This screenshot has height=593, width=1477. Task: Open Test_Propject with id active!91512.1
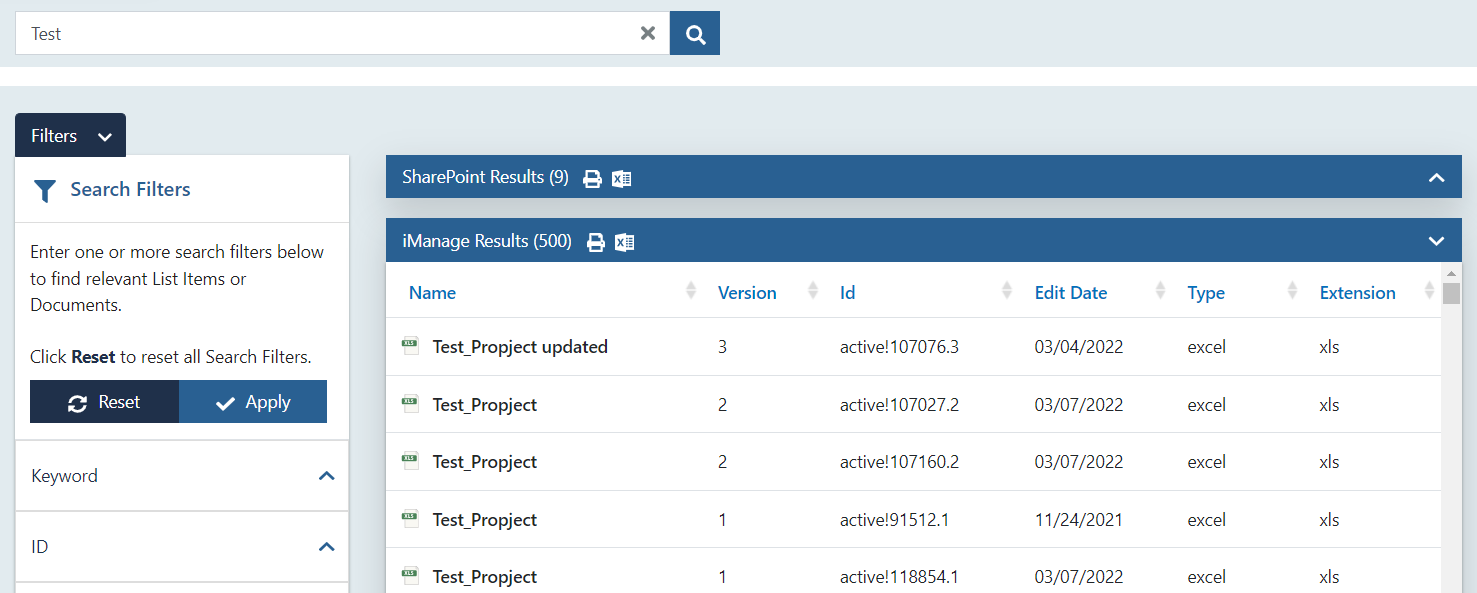coord(485,520)
